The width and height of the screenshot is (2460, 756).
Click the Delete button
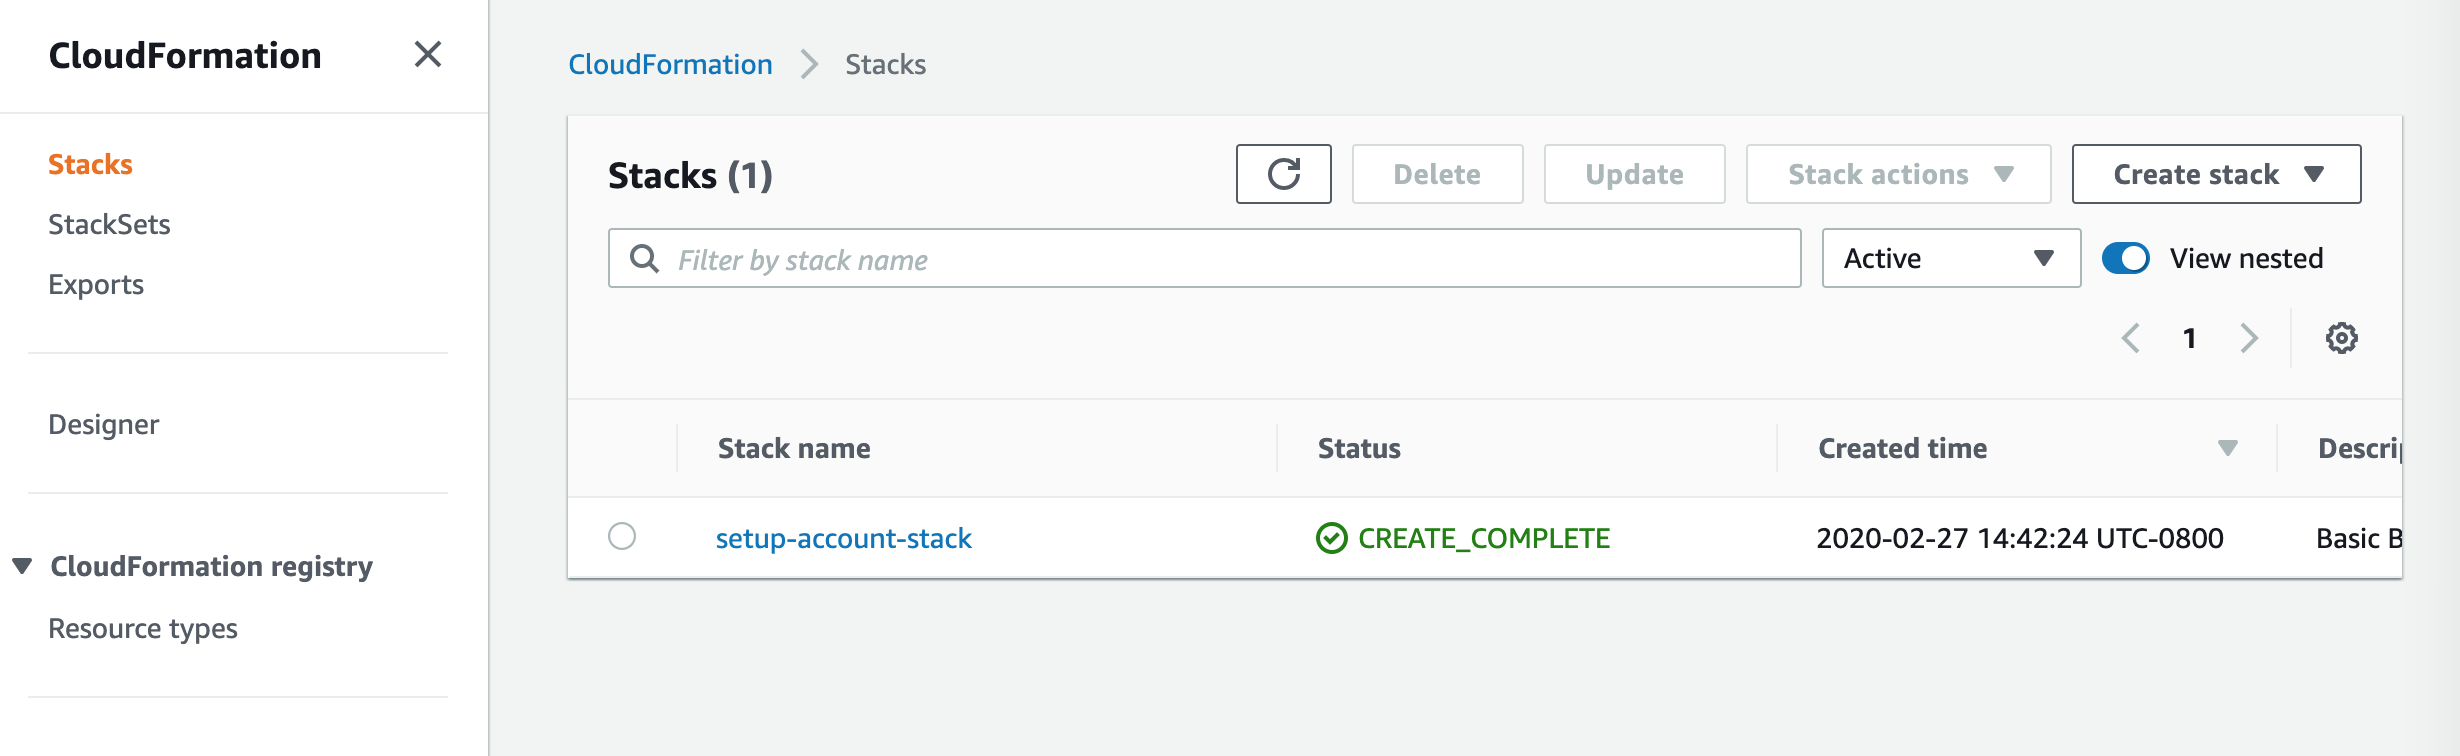(x=1437, y=174)
